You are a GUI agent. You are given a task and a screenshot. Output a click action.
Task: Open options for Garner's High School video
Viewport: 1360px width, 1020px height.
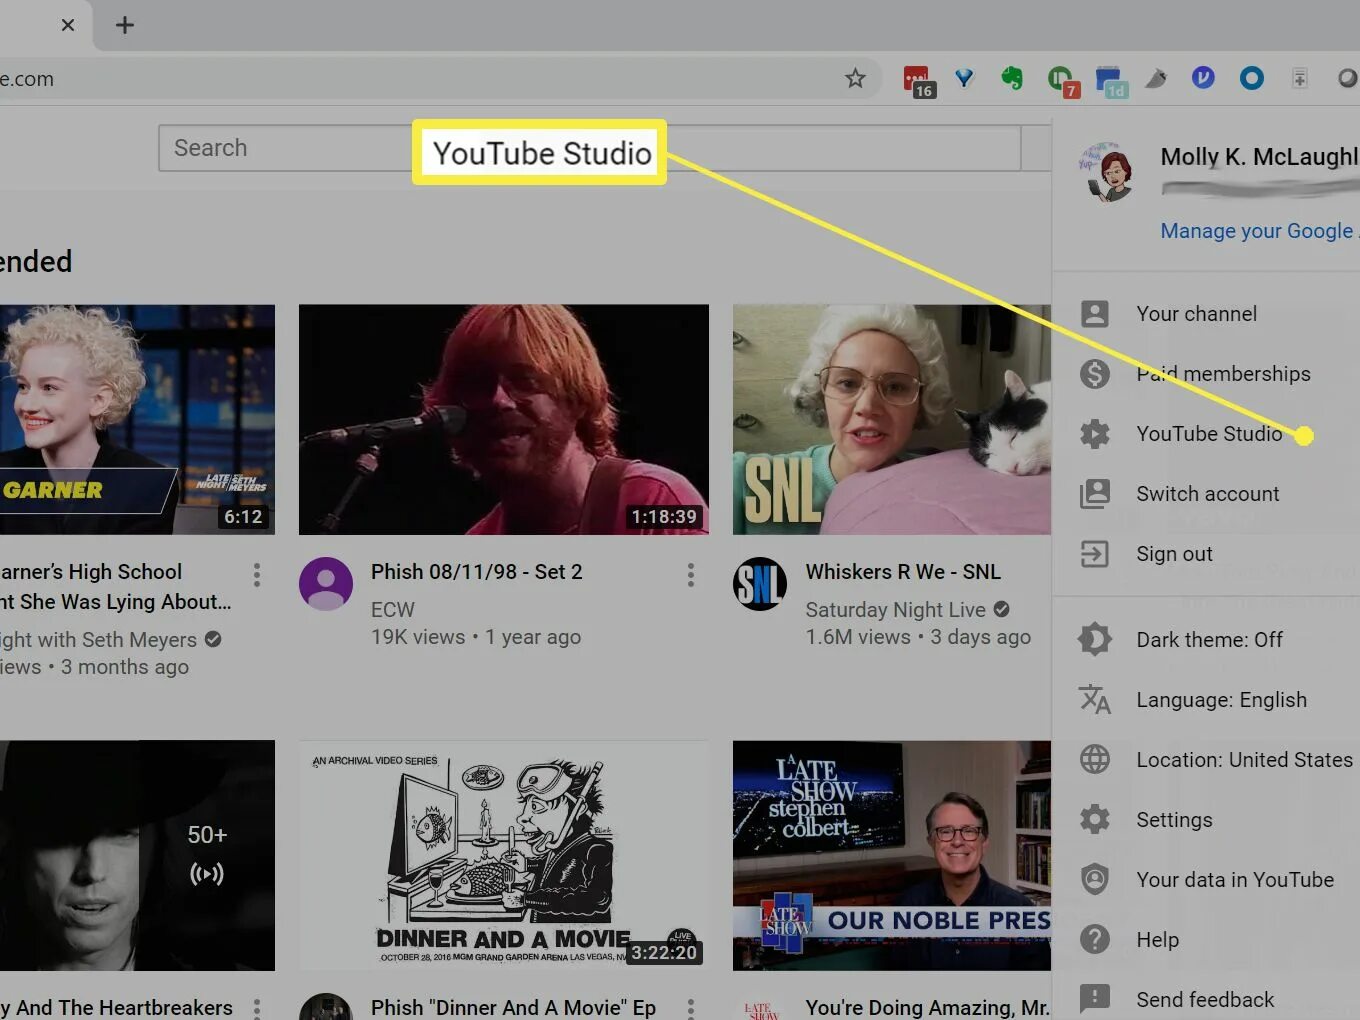[257, 574]
